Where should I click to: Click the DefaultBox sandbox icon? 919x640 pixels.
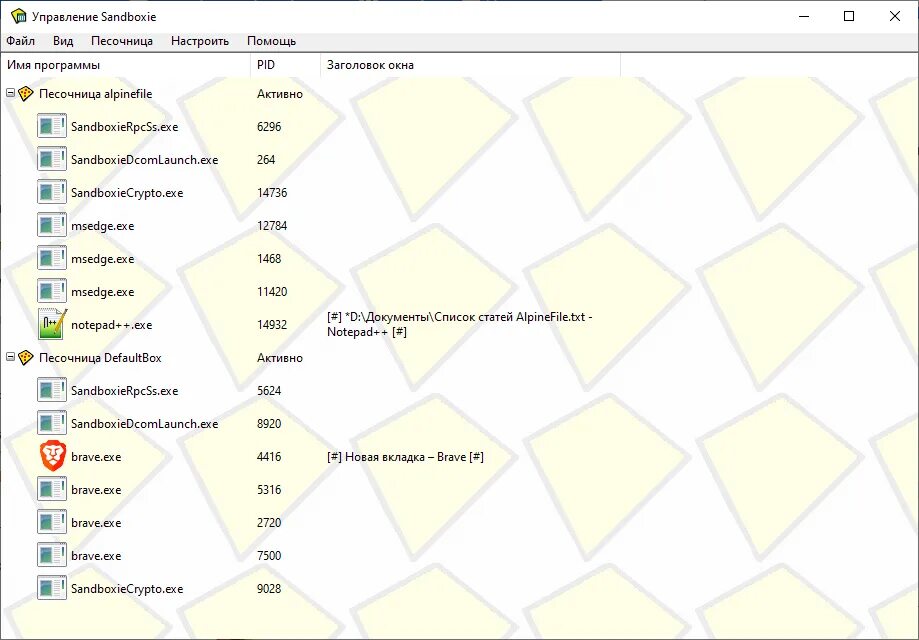coord(25,358)
